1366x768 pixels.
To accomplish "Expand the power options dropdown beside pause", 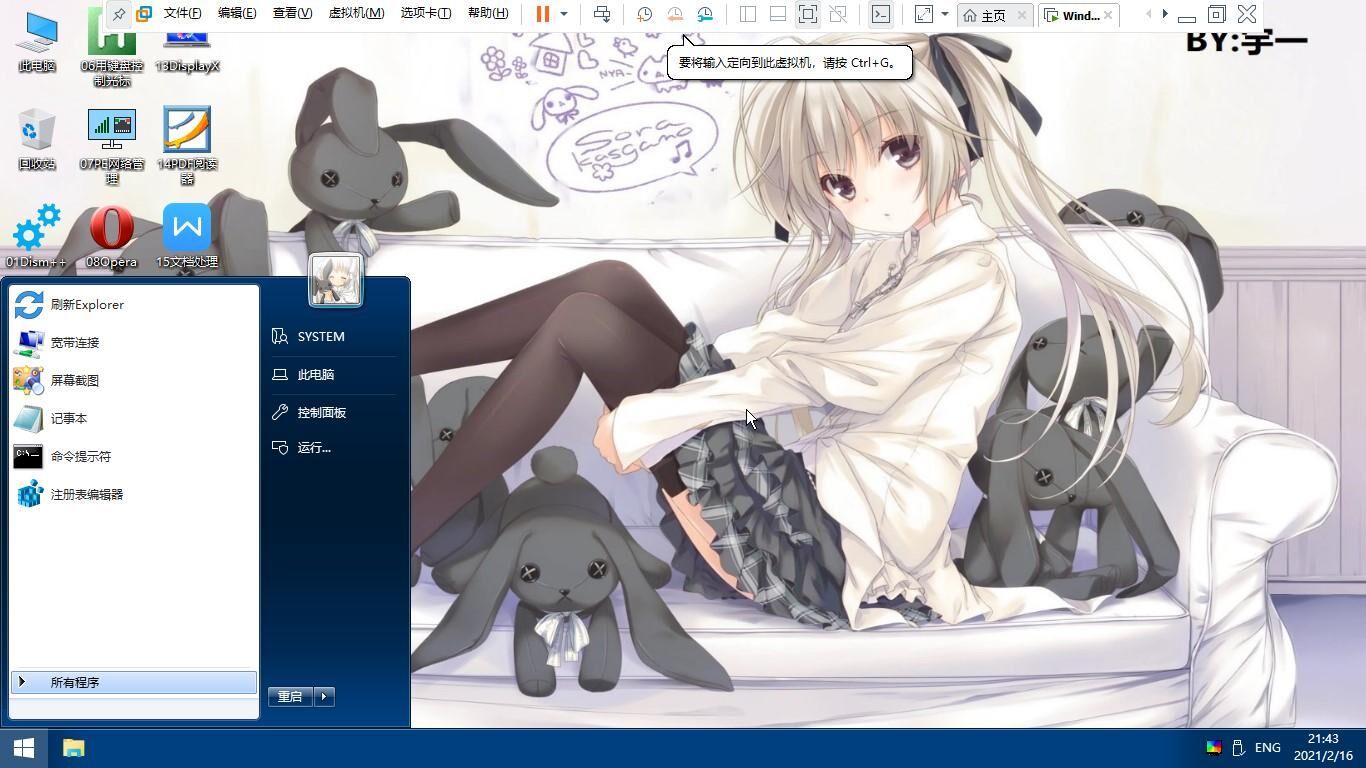I will tap(564, 14).
